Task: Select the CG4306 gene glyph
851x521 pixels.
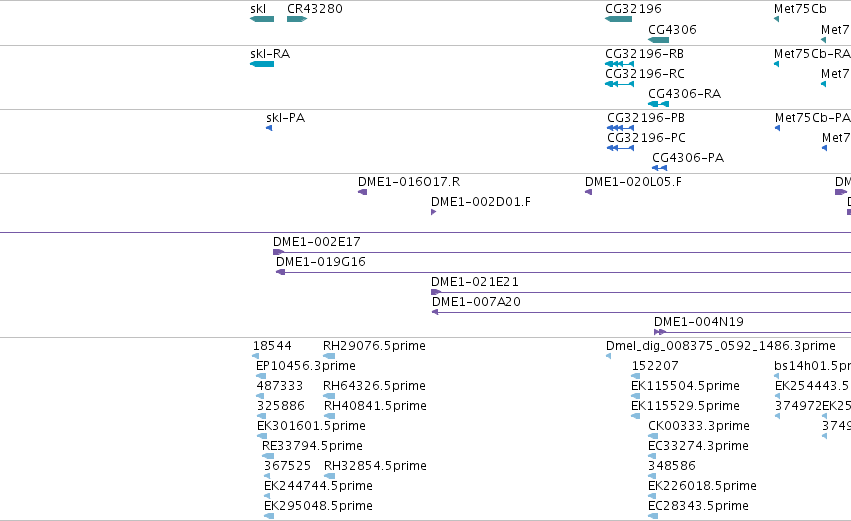Action: [x=658, y=40]
